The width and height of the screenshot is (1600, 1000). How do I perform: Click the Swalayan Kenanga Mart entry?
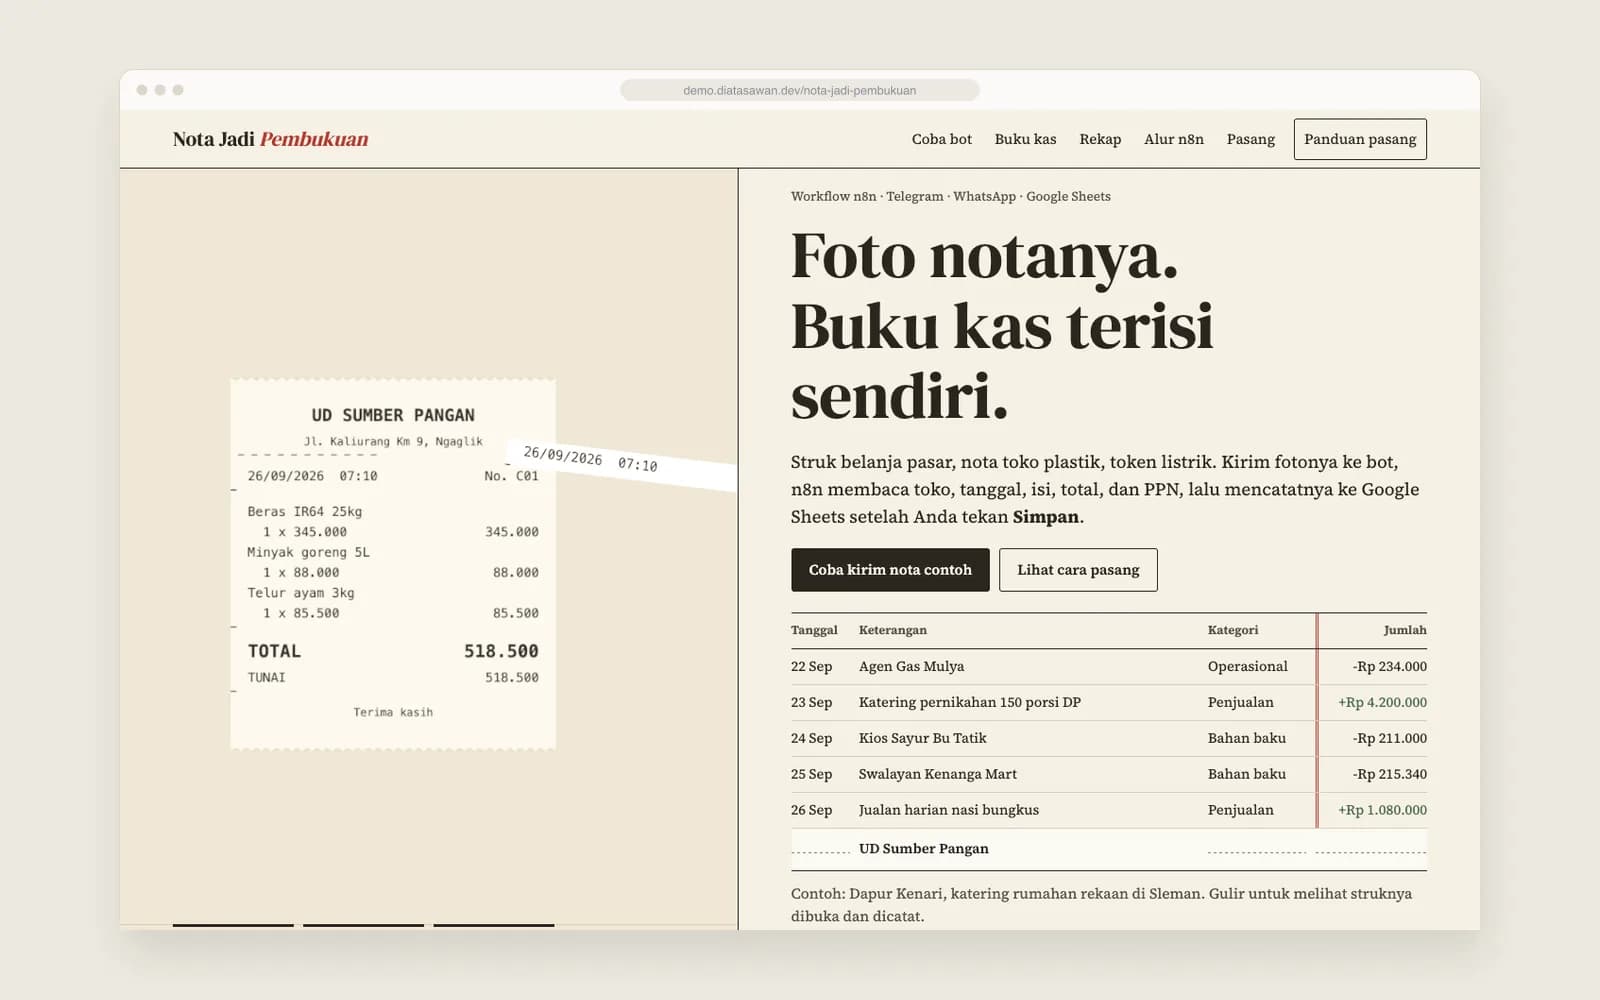tap(937, 774)
